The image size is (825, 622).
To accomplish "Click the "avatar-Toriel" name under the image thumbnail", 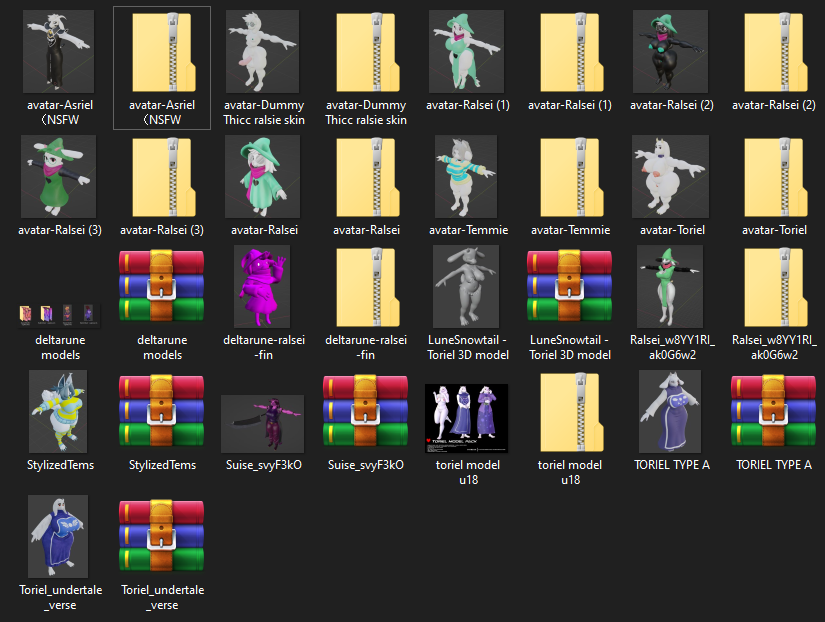I will (x=672, y=230).
